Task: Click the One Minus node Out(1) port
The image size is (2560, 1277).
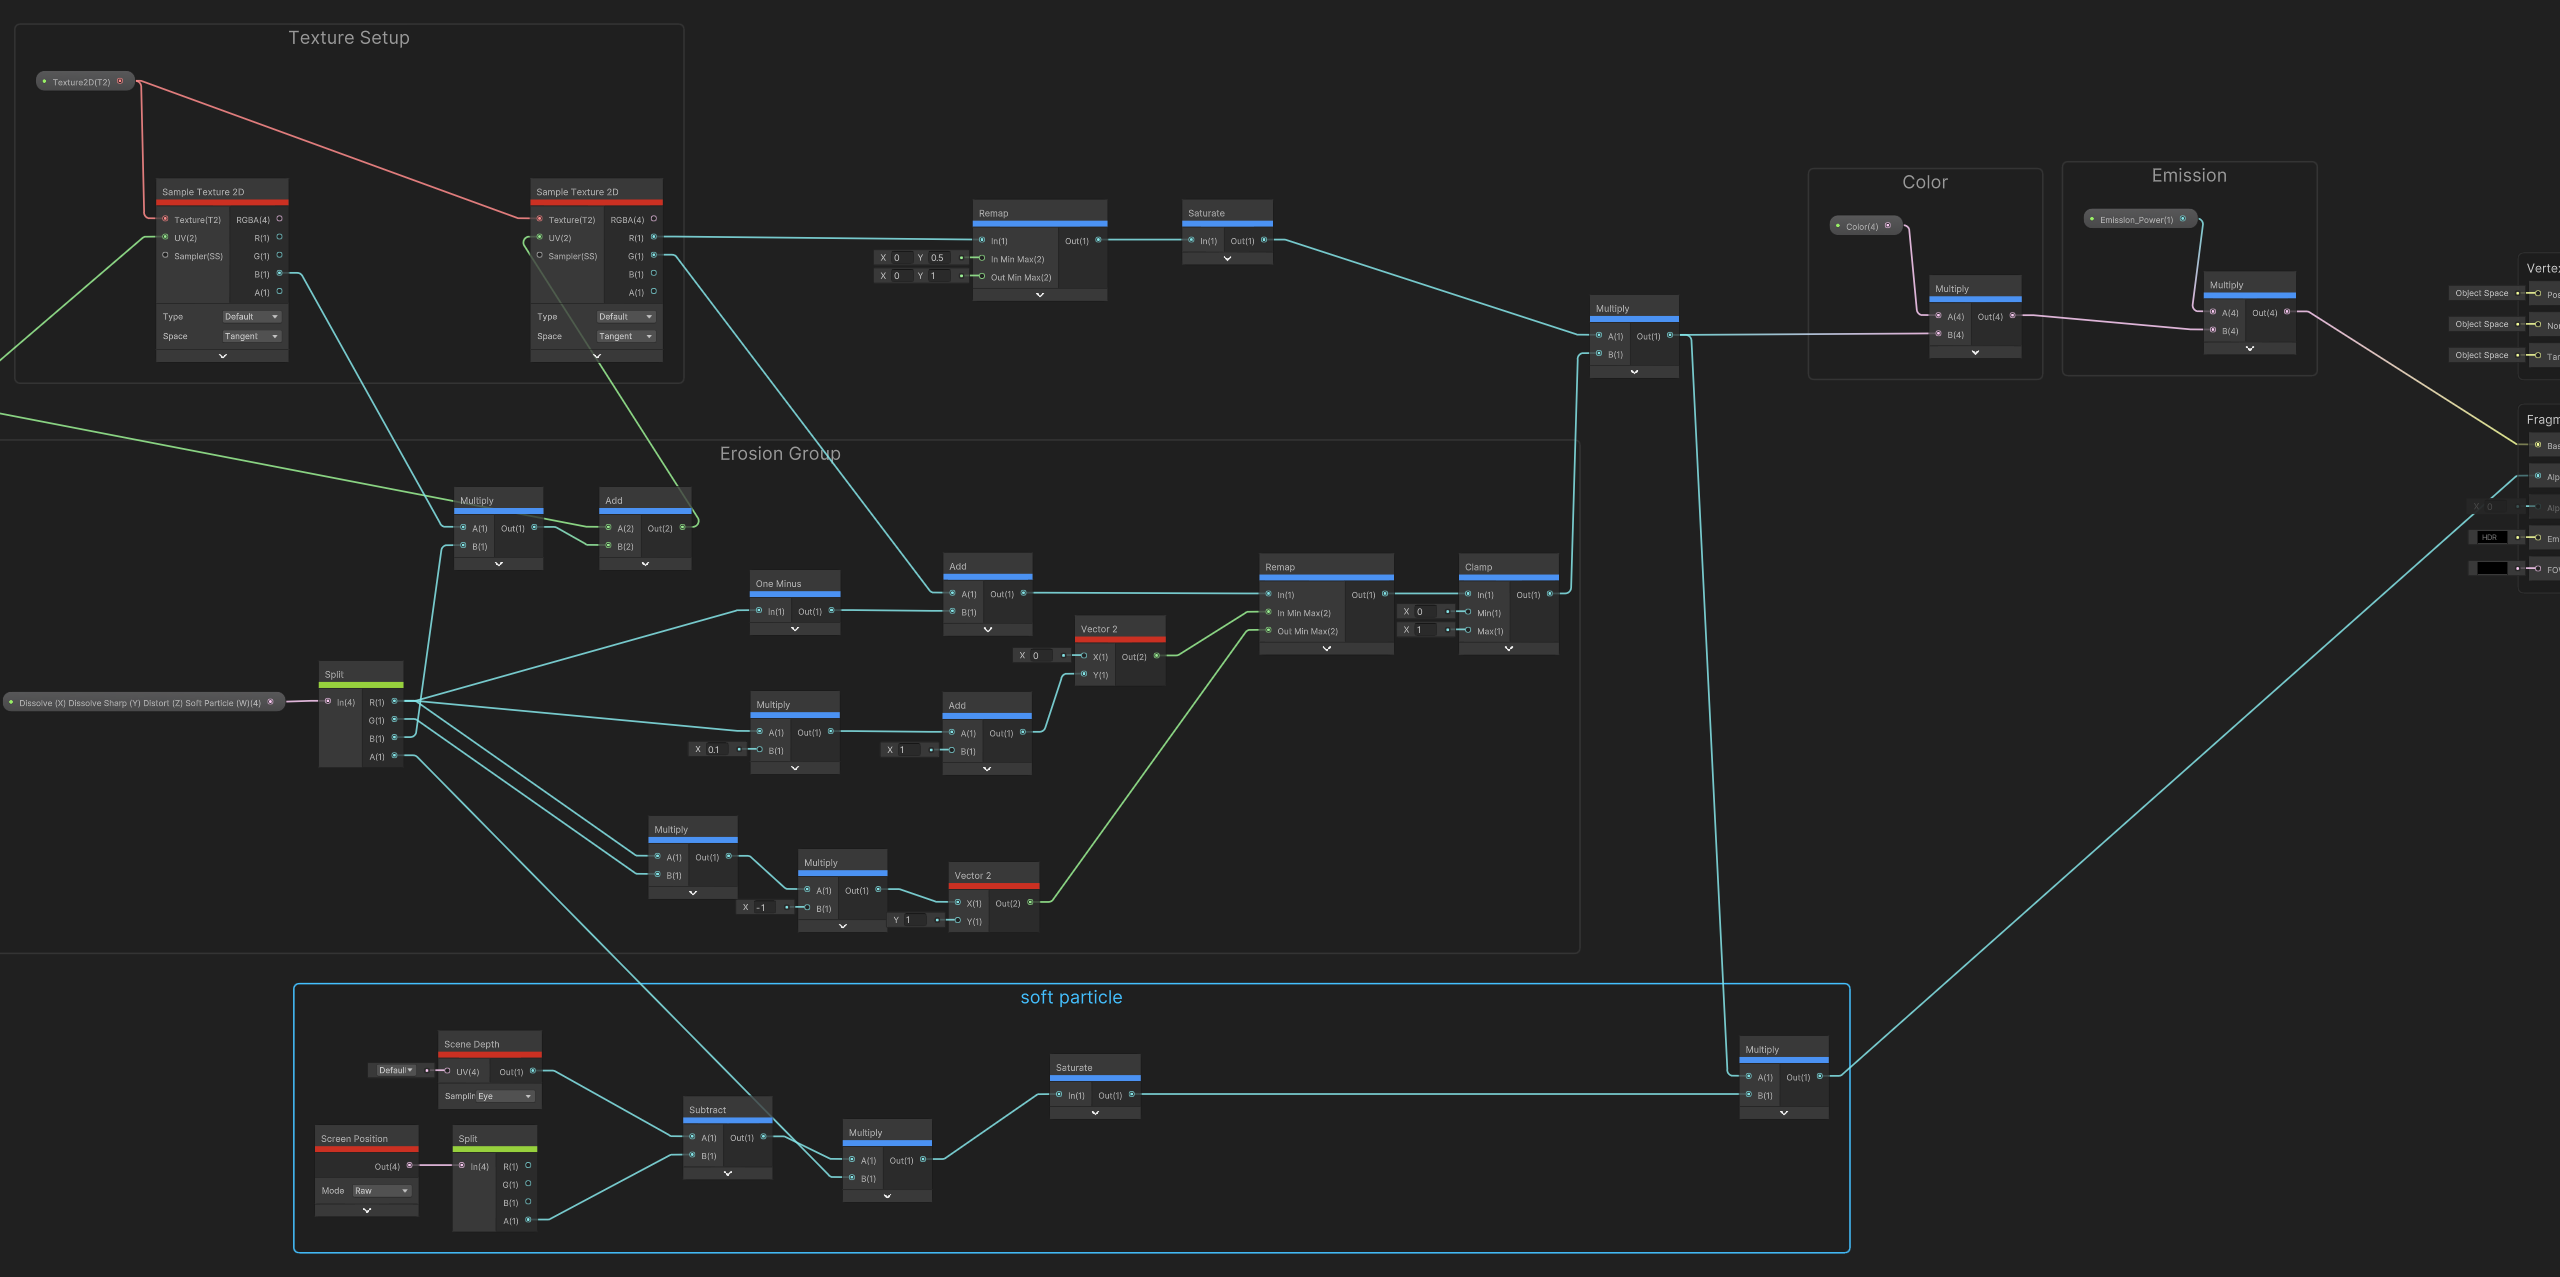Action: (x=830, y=610)
